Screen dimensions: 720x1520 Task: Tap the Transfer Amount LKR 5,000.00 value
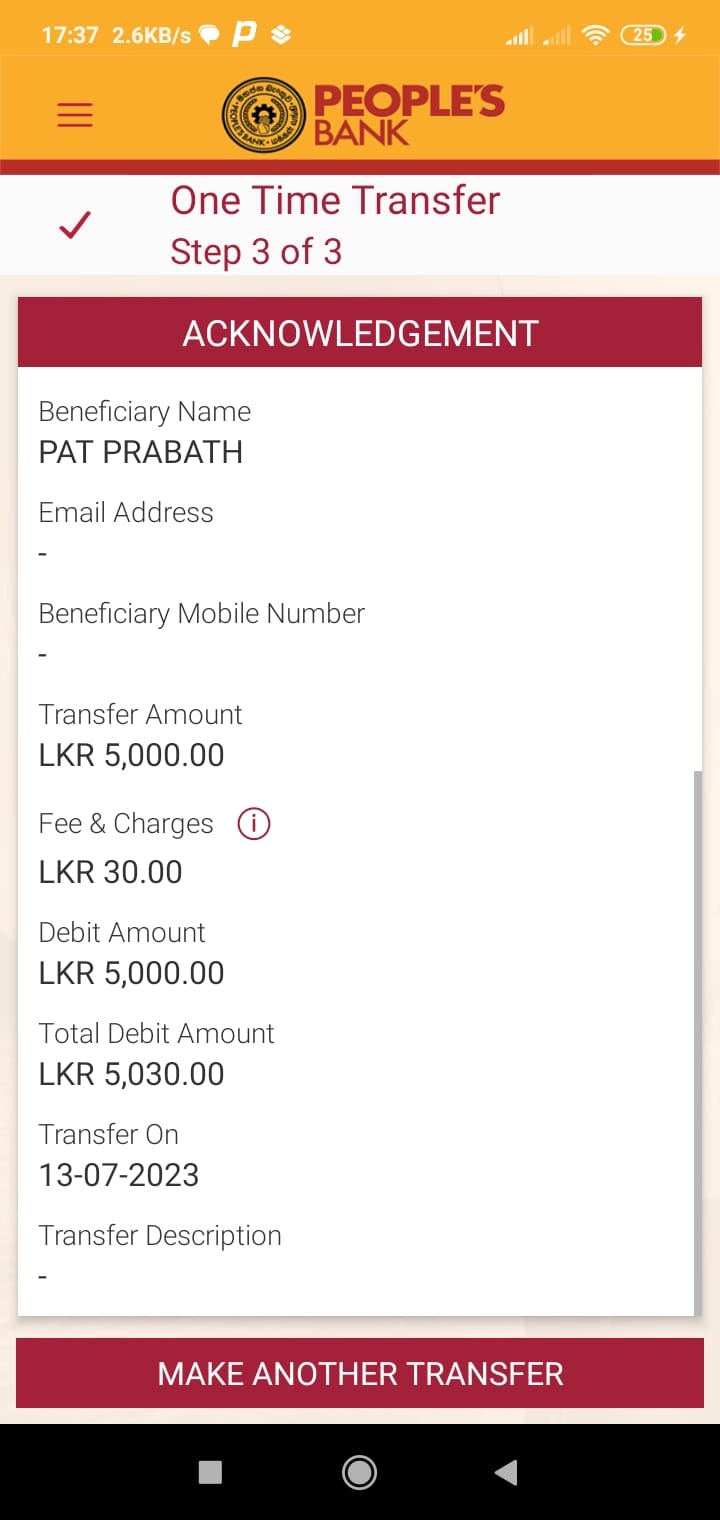132,755
